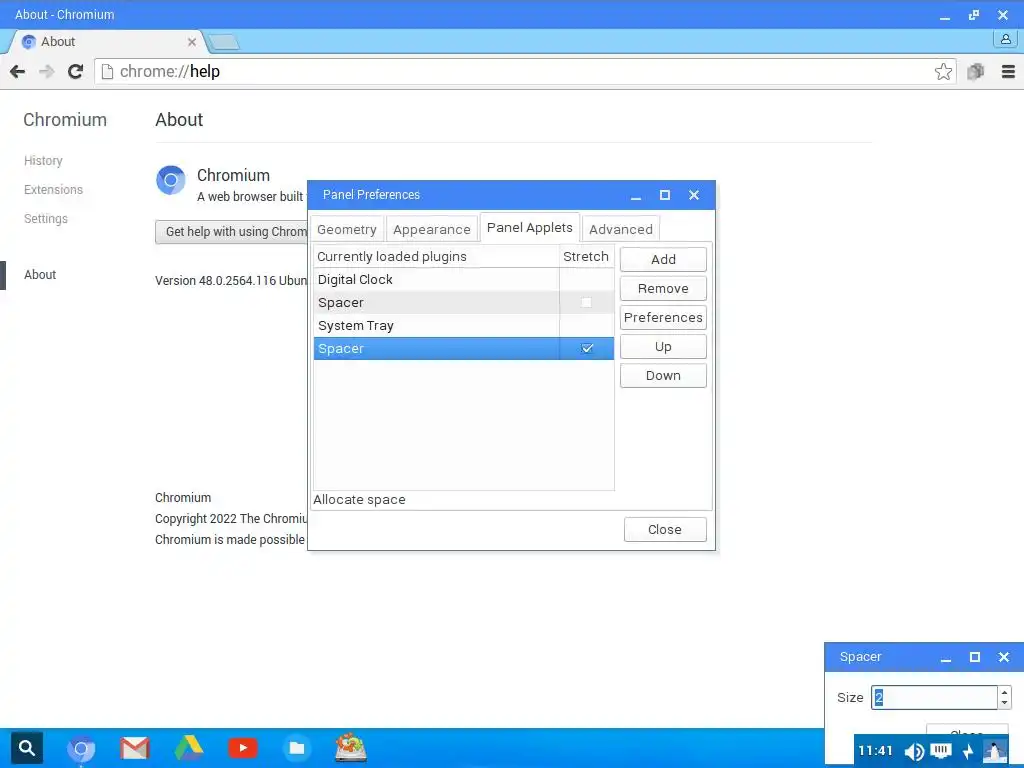Close the Spacer dialog with X
Viewport: 1024px width, 768px height.
(1004, 657)
